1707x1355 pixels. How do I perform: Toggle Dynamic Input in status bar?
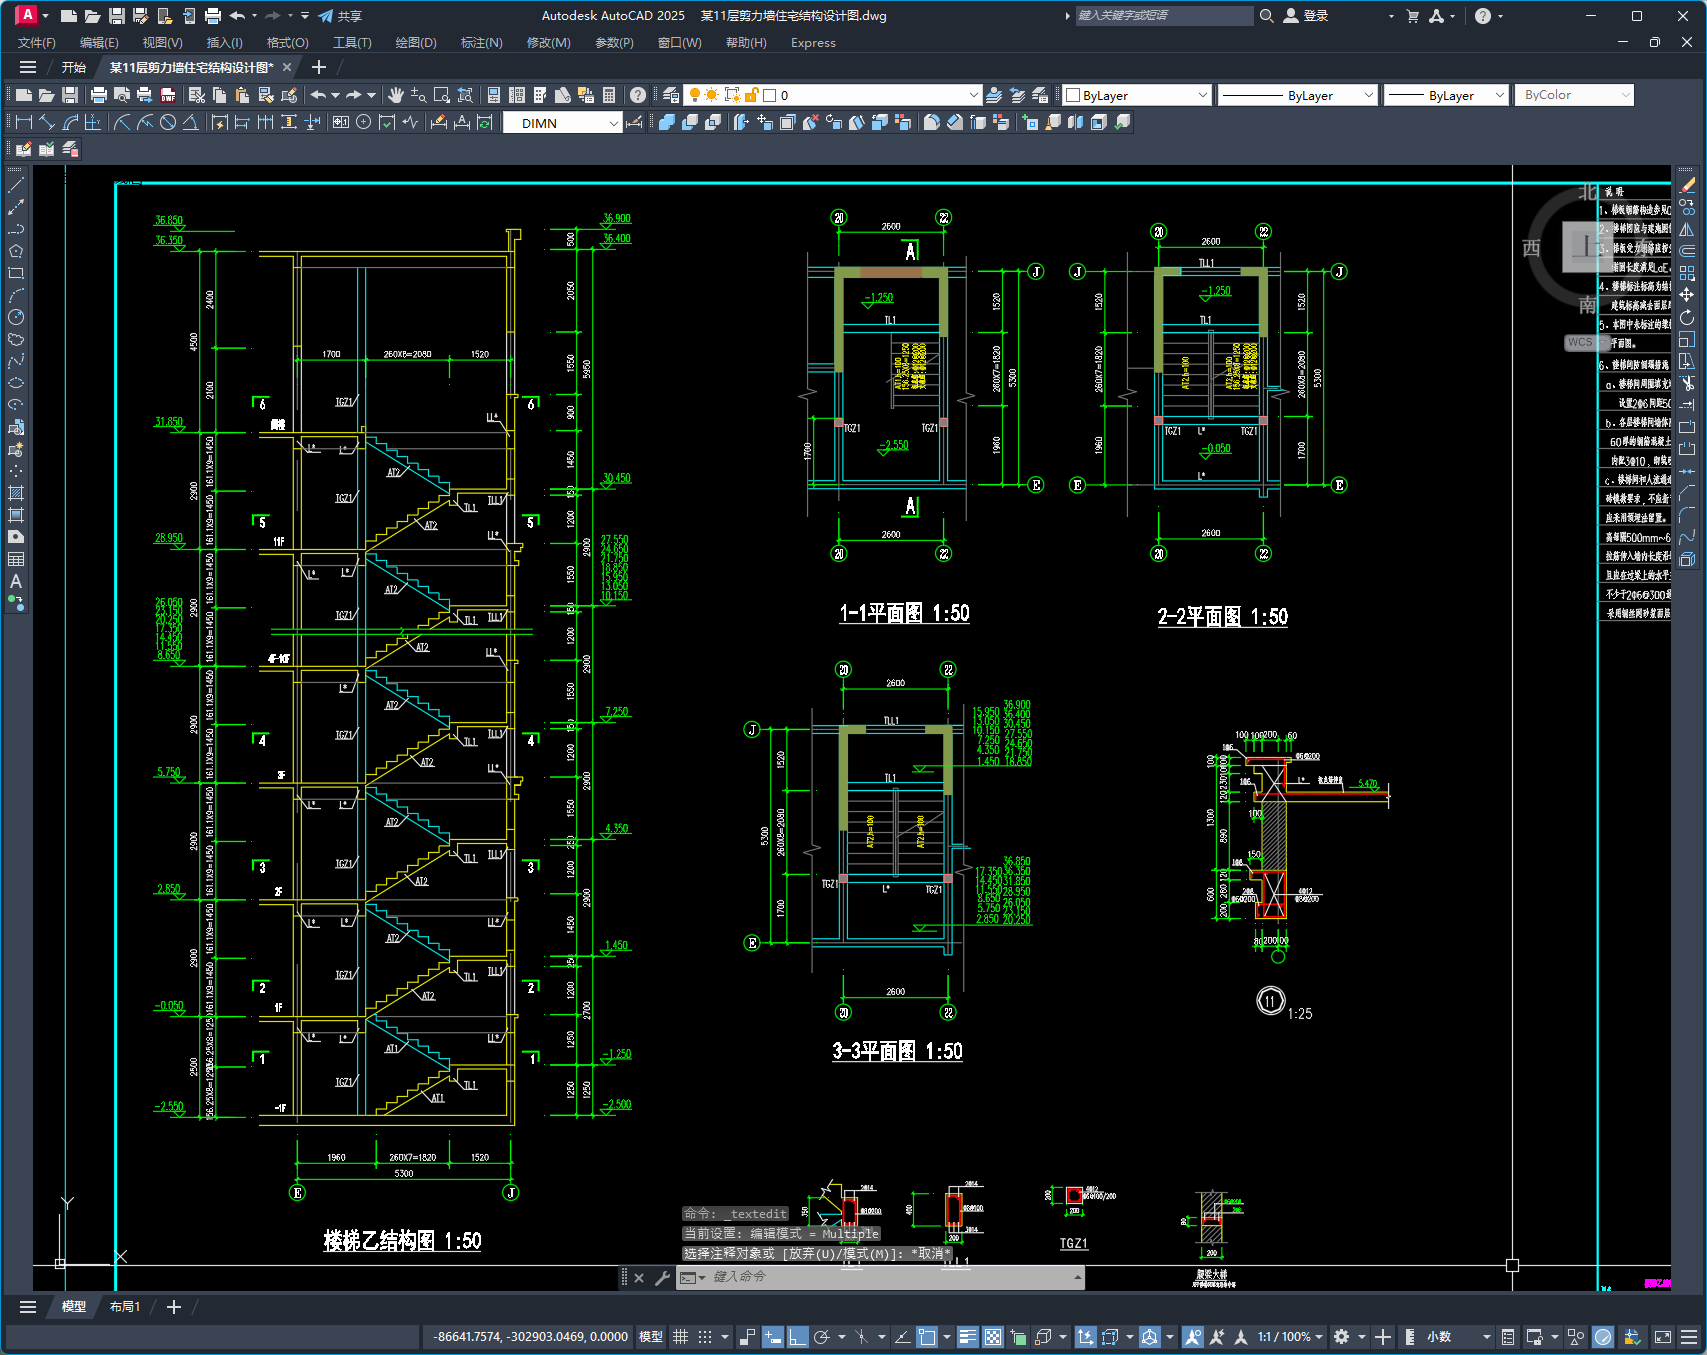coord(772,1337)
